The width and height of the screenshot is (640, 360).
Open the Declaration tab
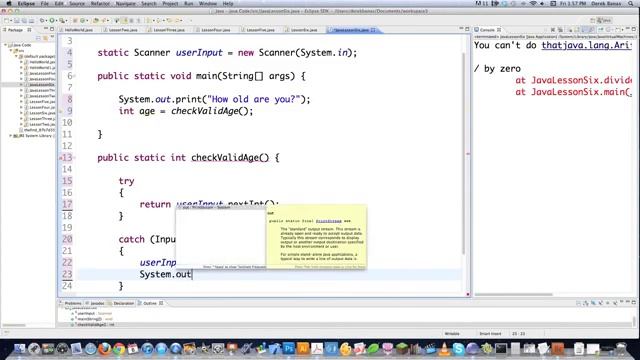tap(123, 303)
